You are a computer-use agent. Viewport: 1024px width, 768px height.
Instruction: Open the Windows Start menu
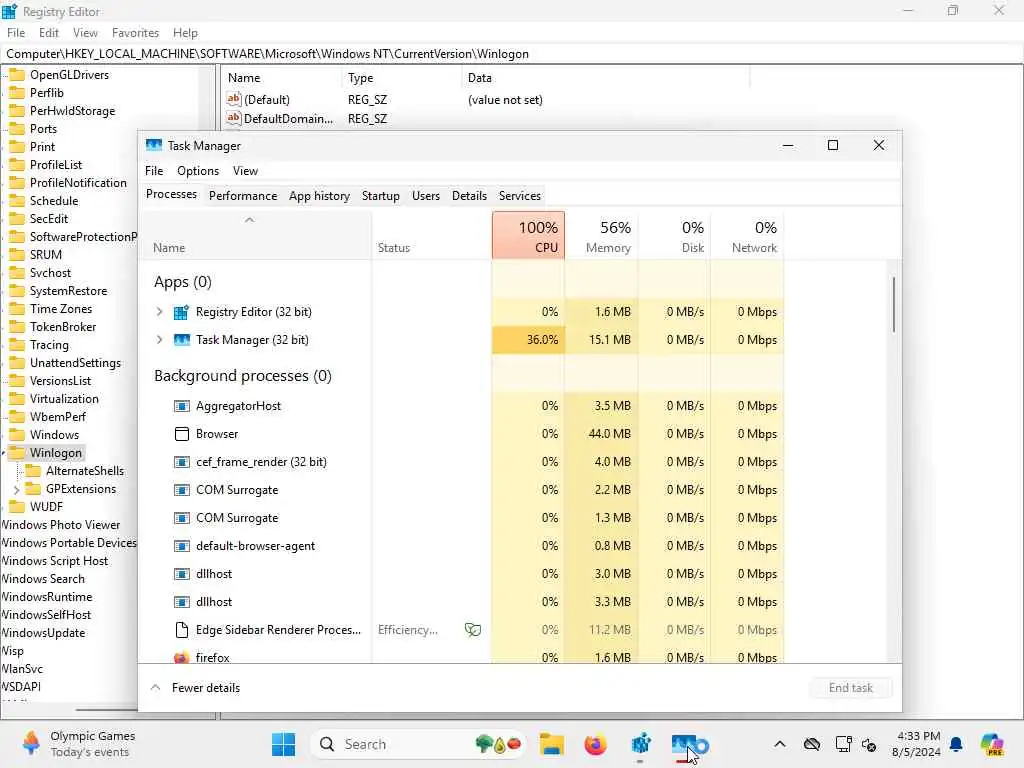[283, 744]
